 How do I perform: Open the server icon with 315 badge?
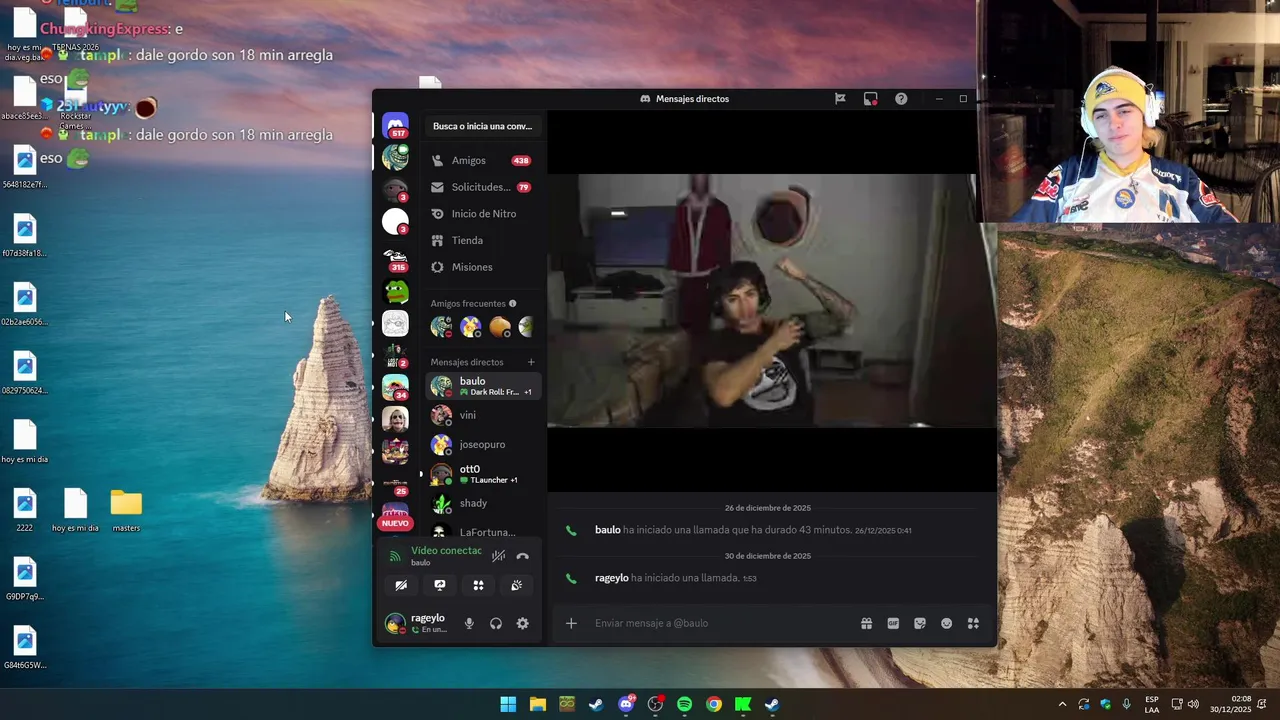[396, 259]
